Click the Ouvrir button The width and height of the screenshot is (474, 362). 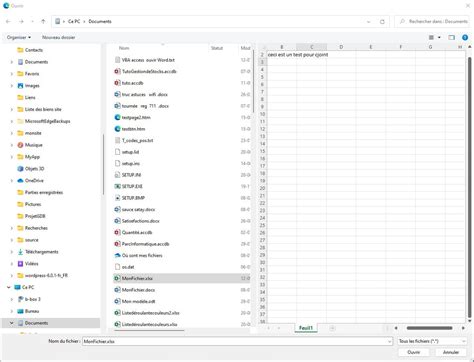pos(414,352)
